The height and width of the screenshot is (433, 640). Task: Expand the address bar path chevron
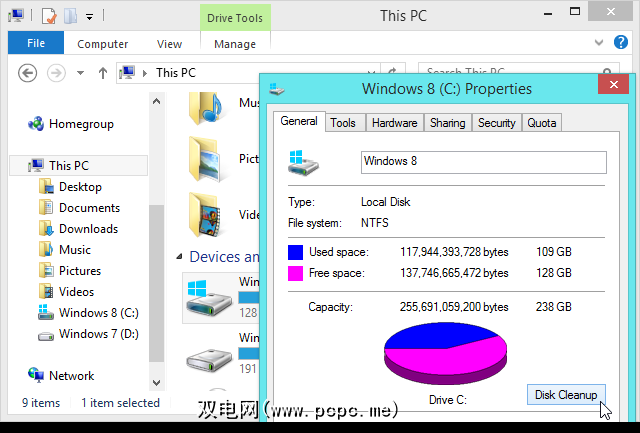(x=145, y=73)
